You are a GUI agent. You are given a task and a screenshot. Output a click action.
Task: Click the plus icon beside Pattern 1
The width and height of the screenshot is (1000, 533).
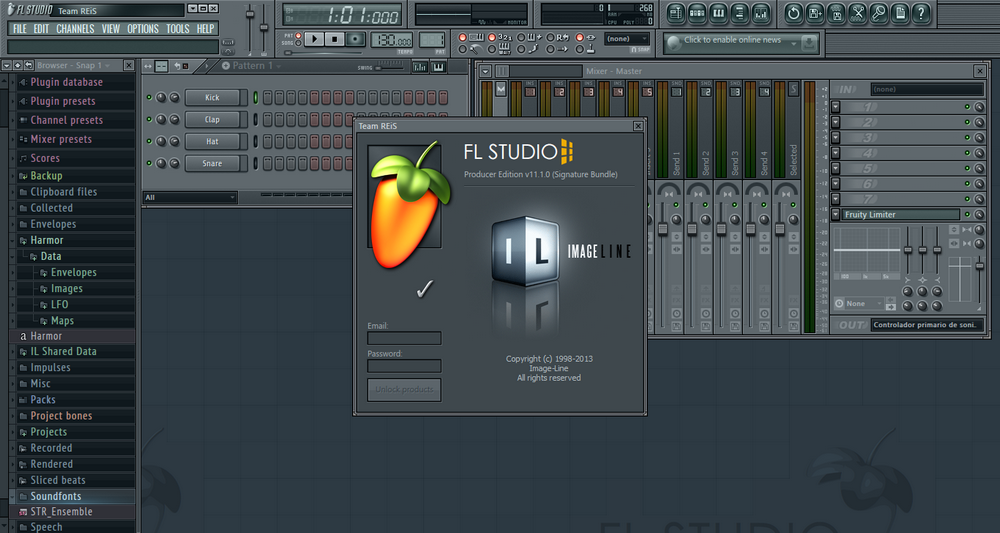point(225,66)
